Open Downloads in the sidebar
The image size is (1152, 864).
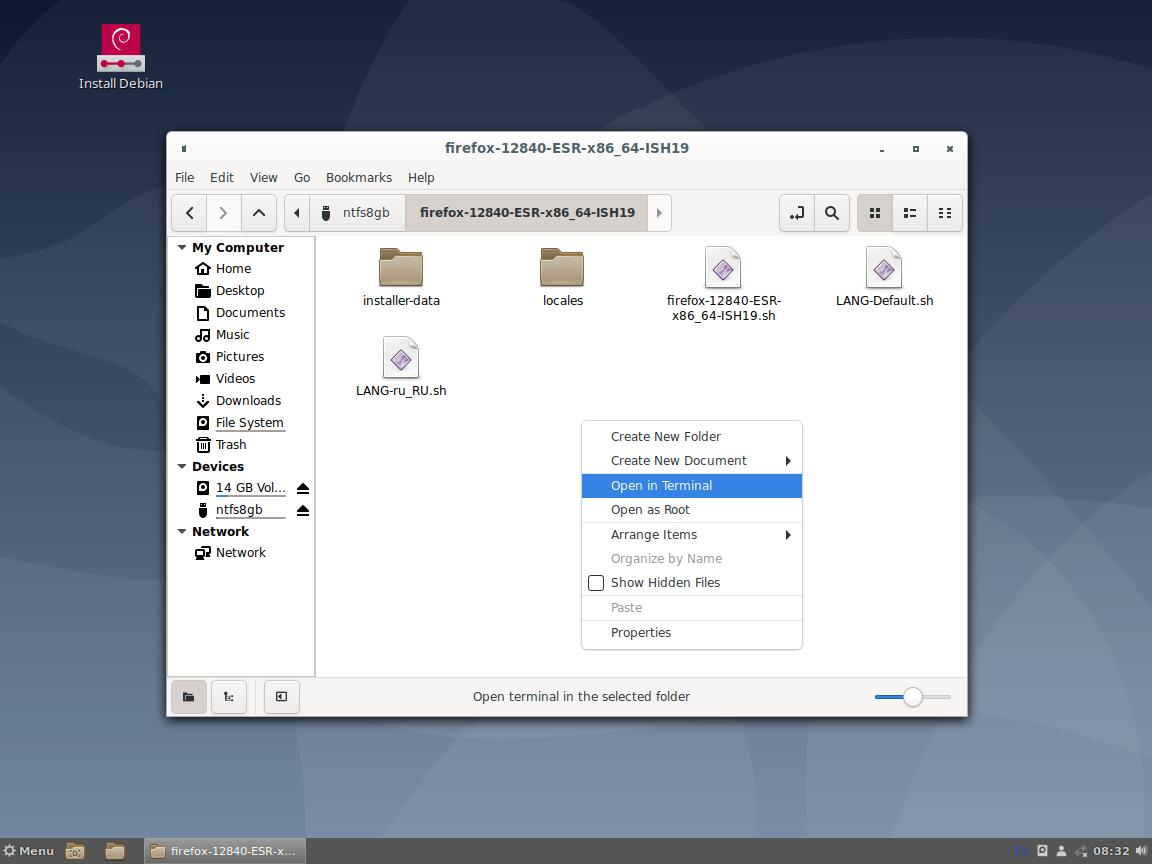click(x=248, y=401)
